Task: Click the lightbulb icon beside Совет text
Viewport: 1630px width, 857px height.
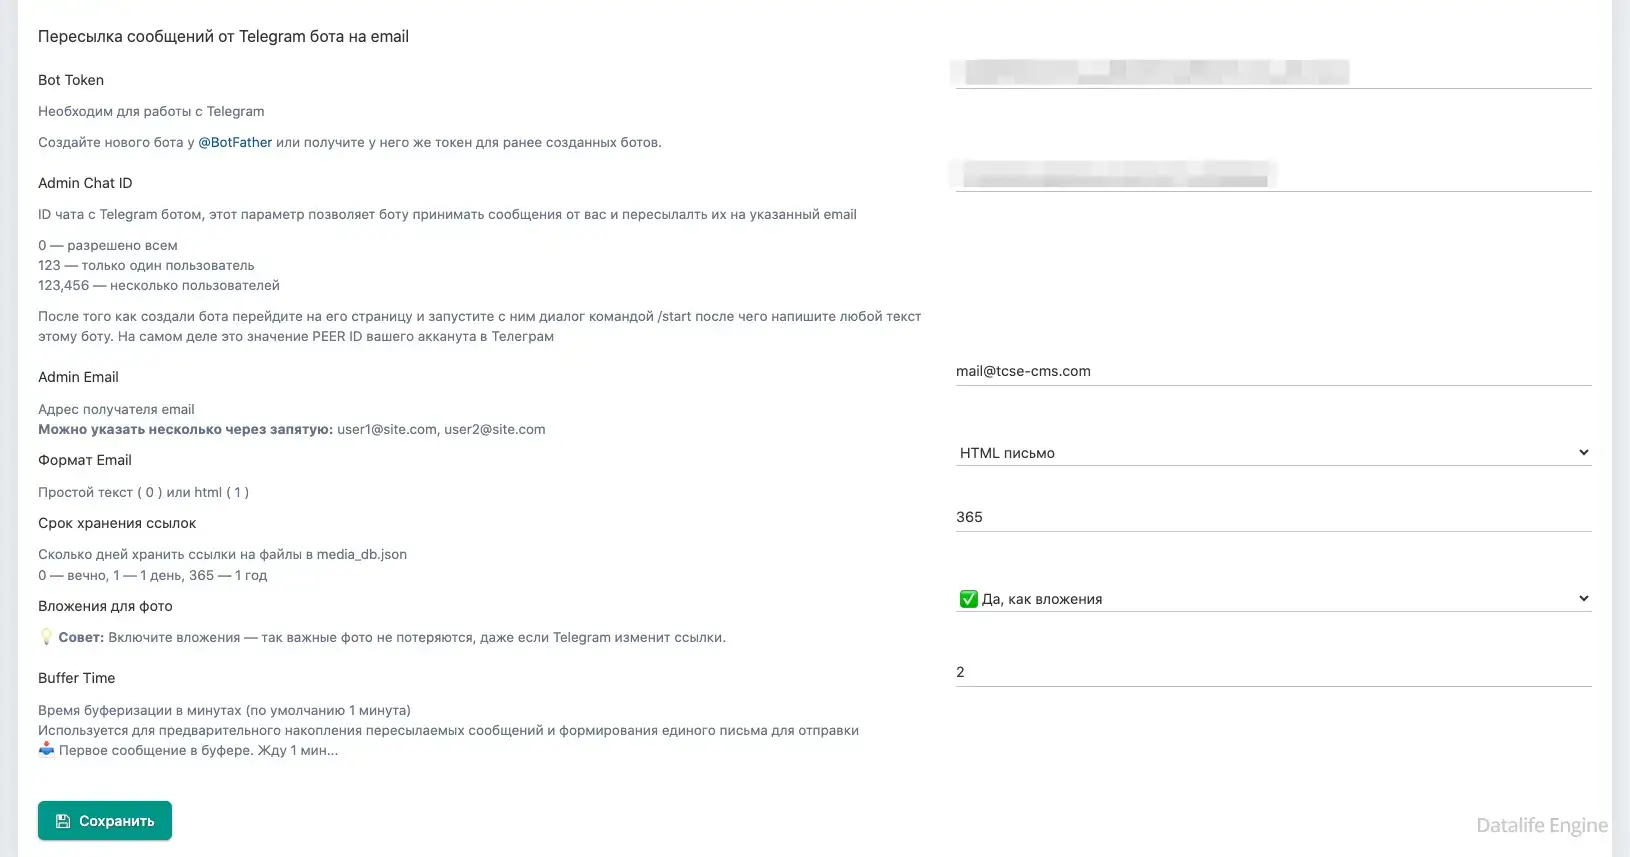Action: tap(46, 636)
